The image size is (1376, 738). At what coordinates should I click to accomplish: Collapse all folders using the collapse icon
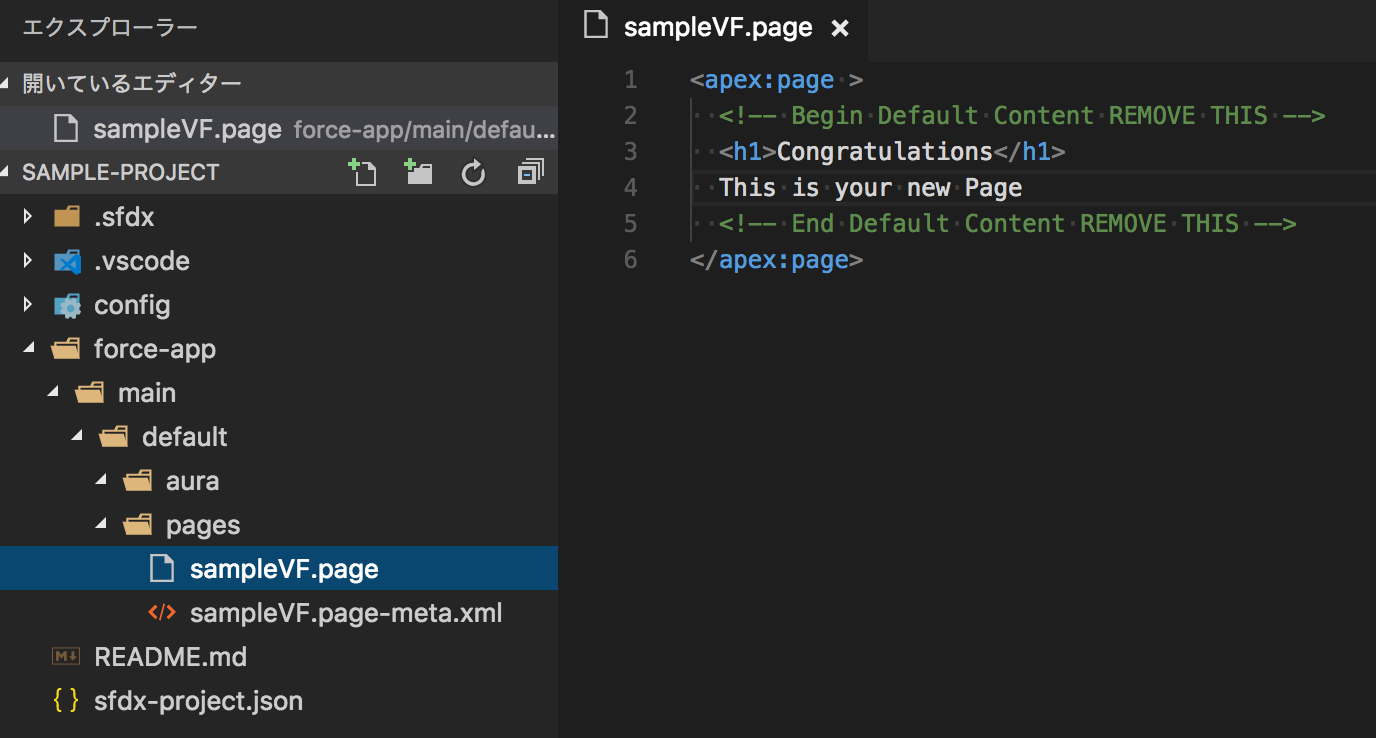pyautogui.click(x=529, y=173)
